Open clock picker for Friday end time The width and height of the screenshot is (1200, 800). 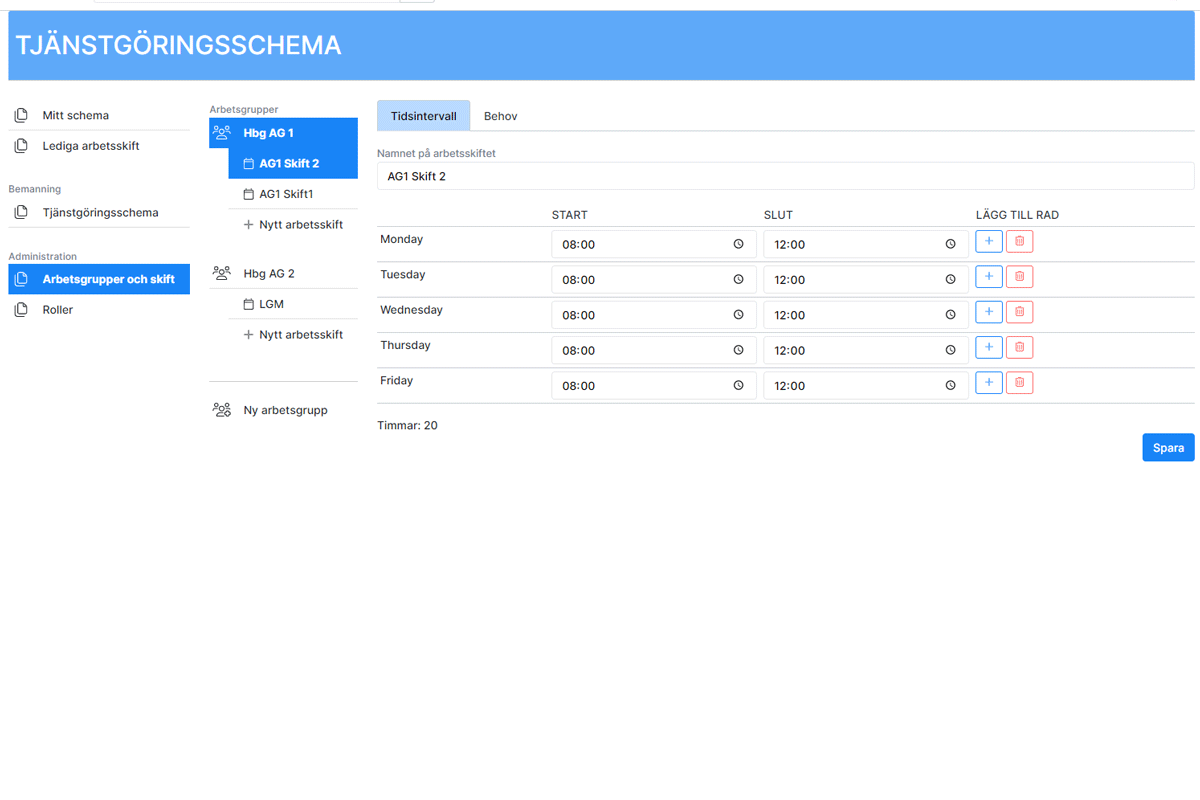pyautogui.click(x=950, y=385)
